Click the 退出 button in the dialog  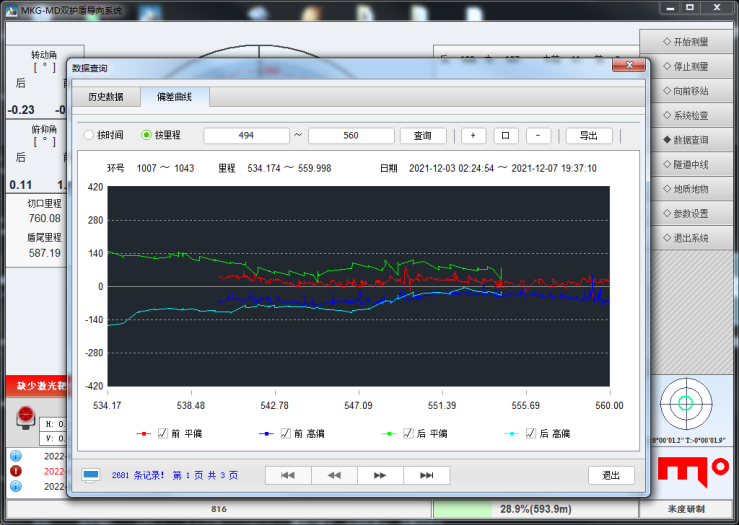(x=611, y=475)
